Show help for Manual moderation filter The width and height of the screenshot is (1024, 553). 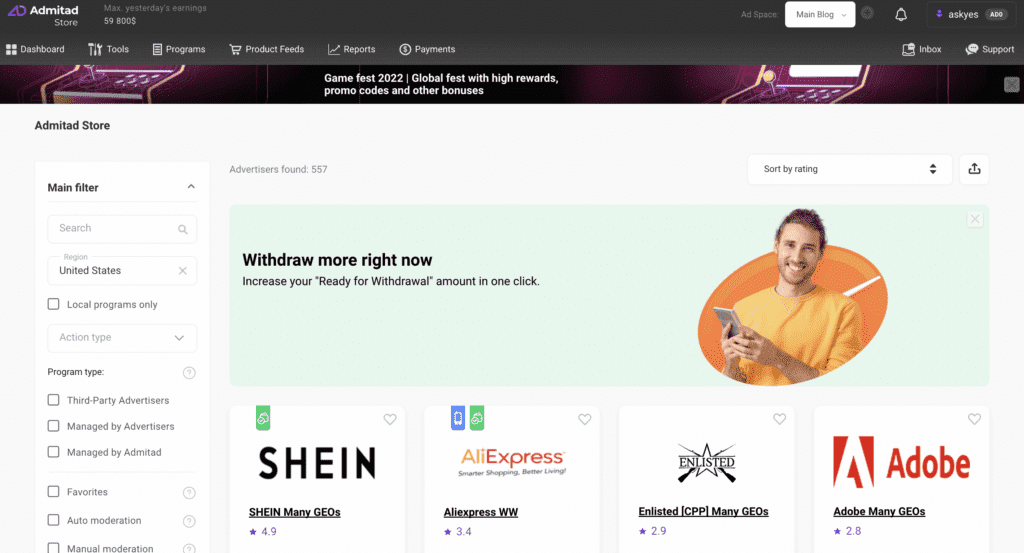[189, 548]
